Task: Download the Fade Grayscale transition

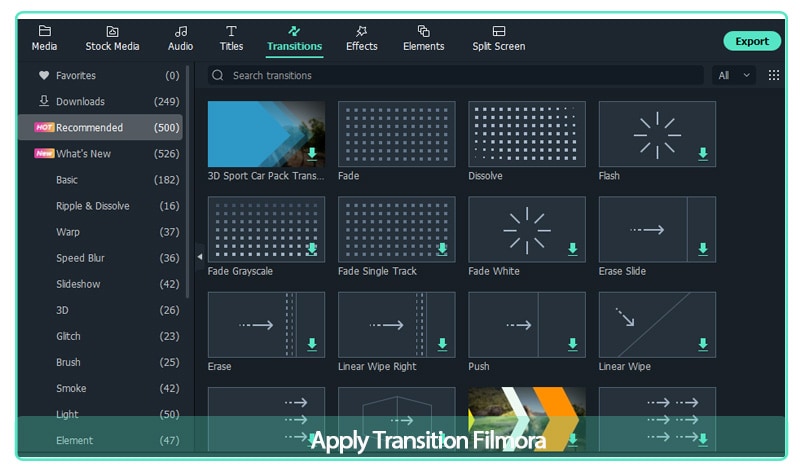Action: point(312,249)
